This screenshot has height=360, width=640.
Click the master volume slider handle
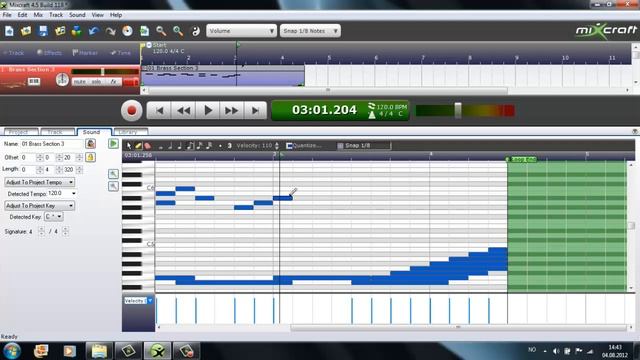coord(458,110)
